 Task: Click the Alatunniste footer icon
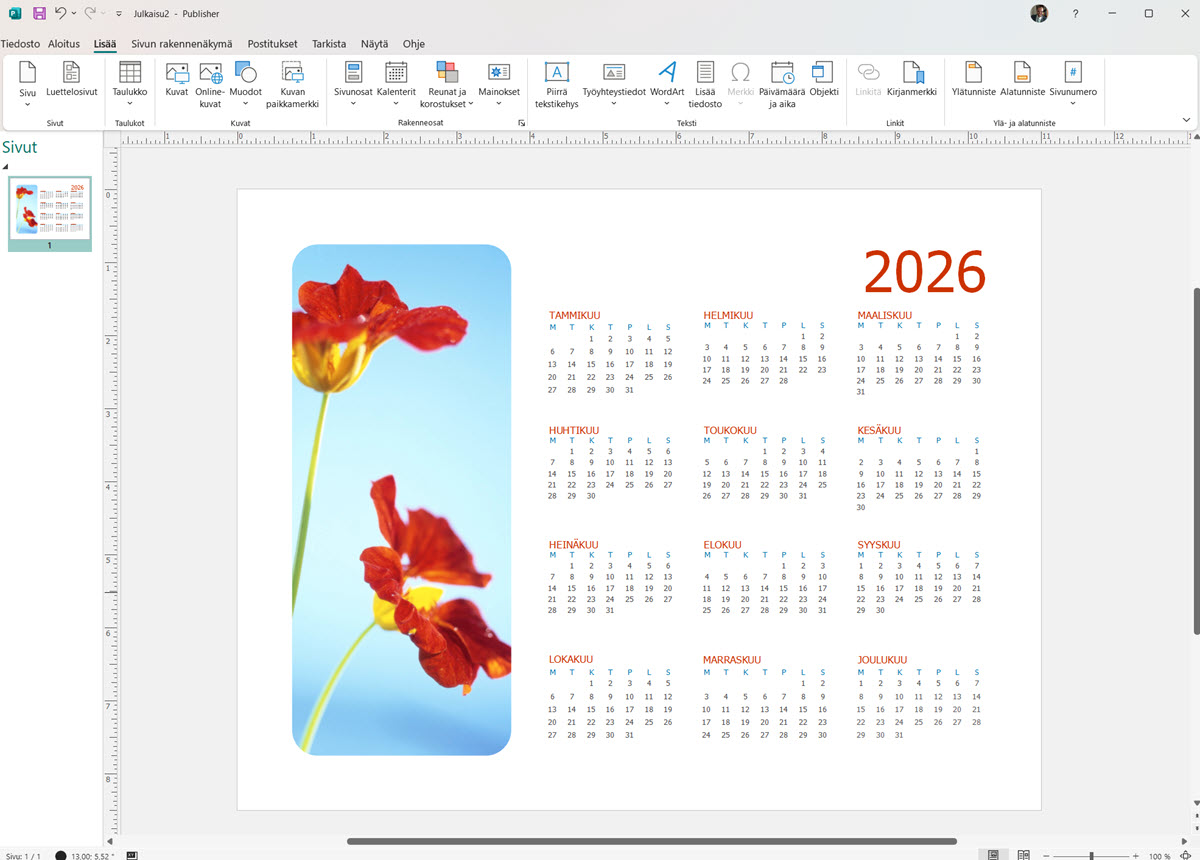tap(1022, 80)
